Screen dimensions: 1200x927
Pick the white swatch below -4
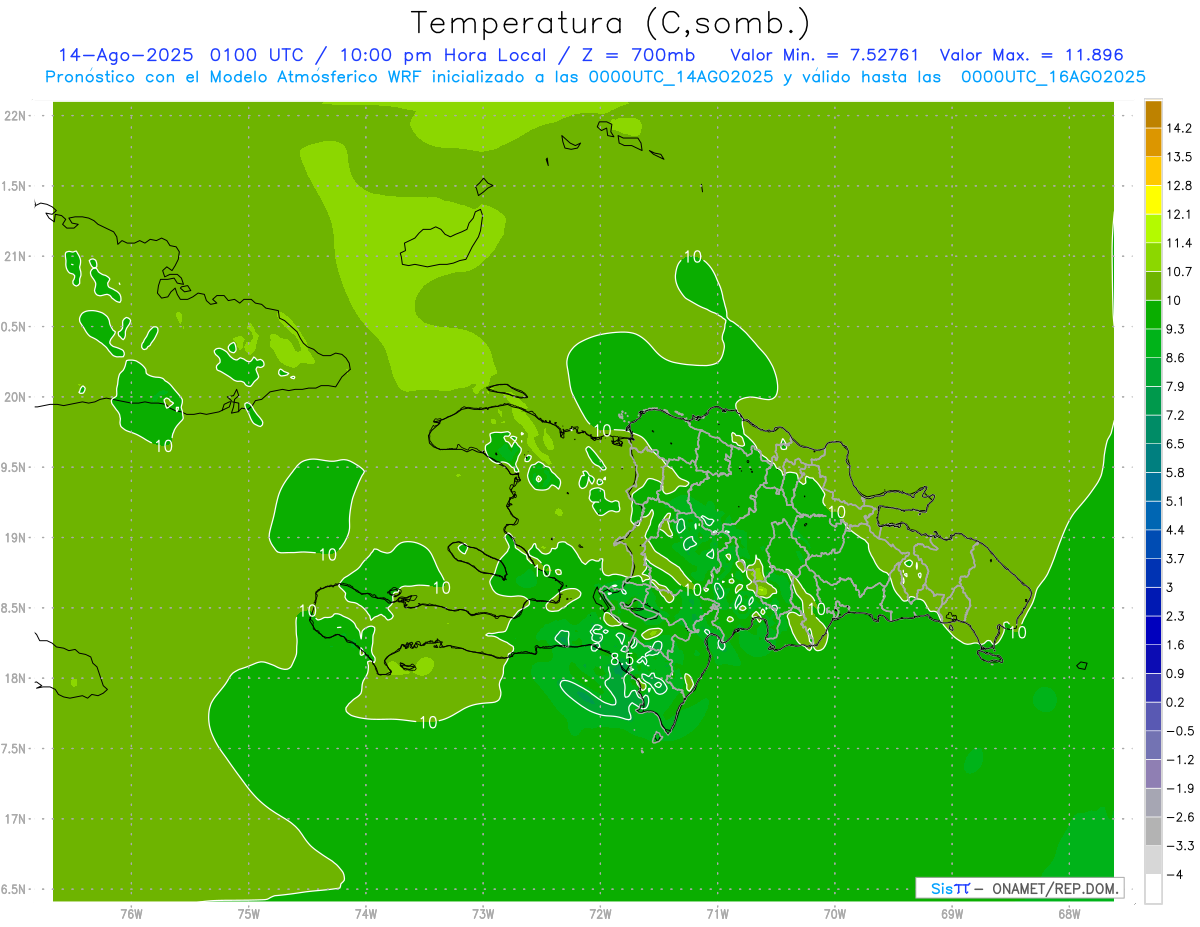(x=1153, y=889)
